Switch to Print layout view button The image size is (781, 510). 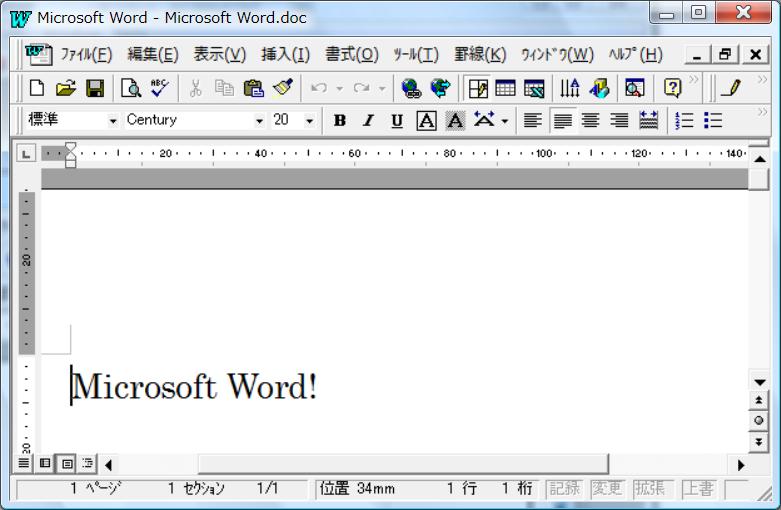[67, 464]
